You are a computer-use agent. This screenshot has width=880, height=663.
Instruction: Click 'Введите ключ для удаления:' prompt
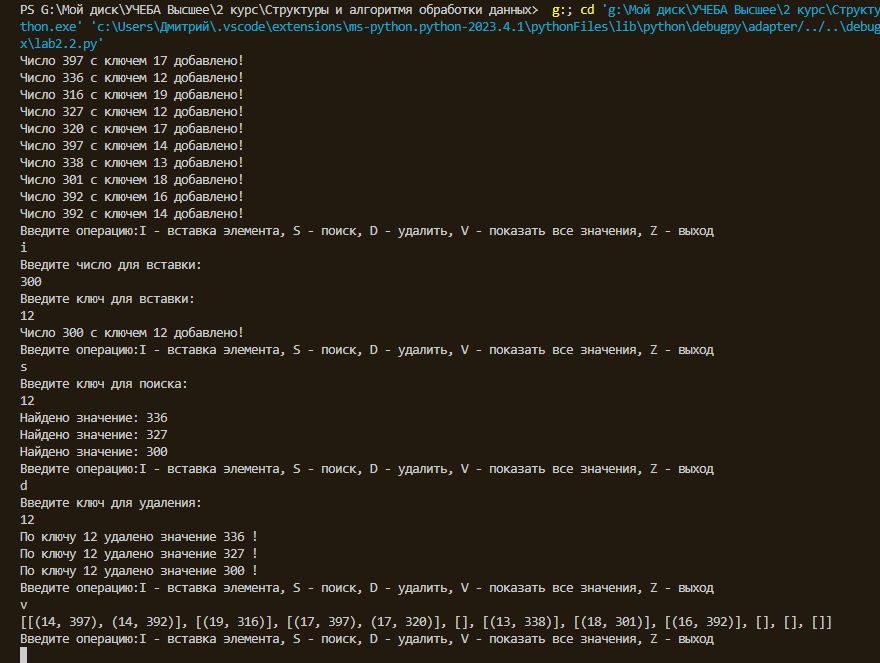point(111,503)
